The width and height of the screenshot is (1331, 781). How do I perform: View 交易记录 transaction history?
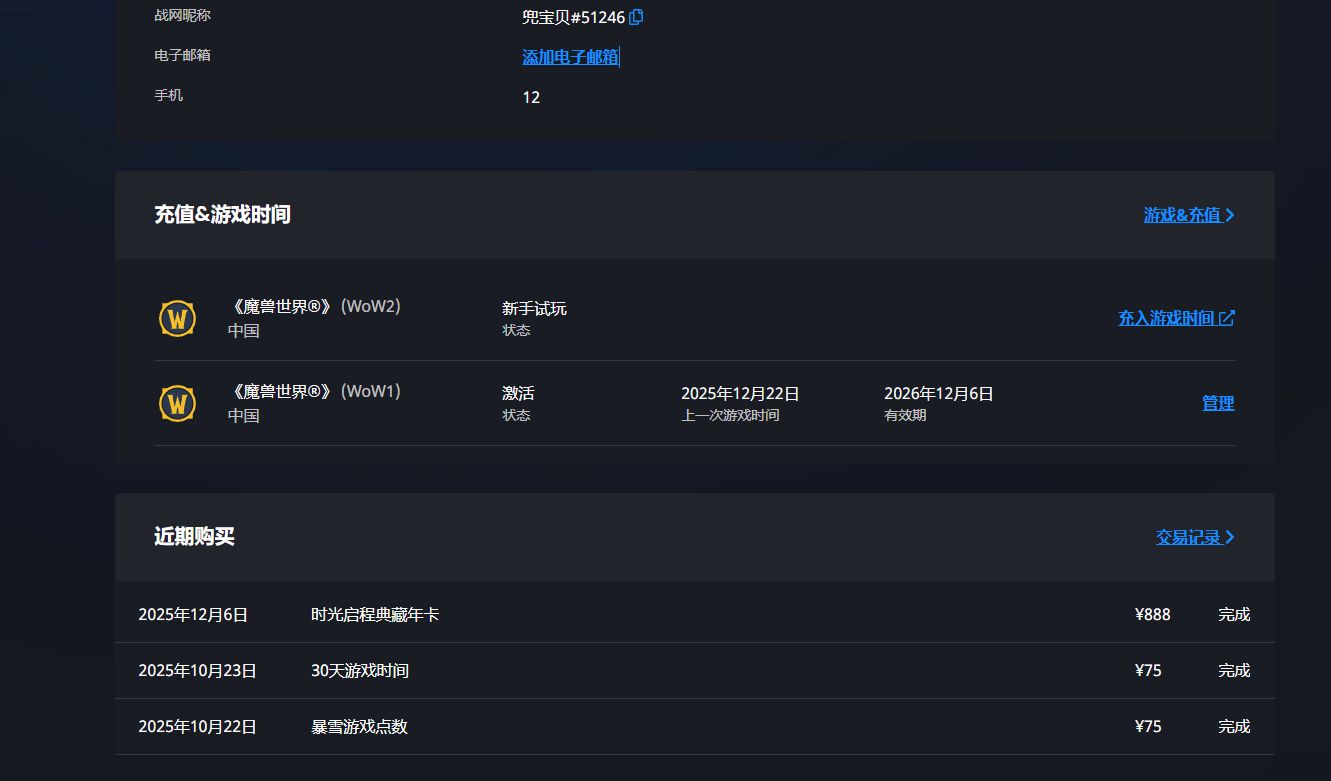pos(1188,537)
